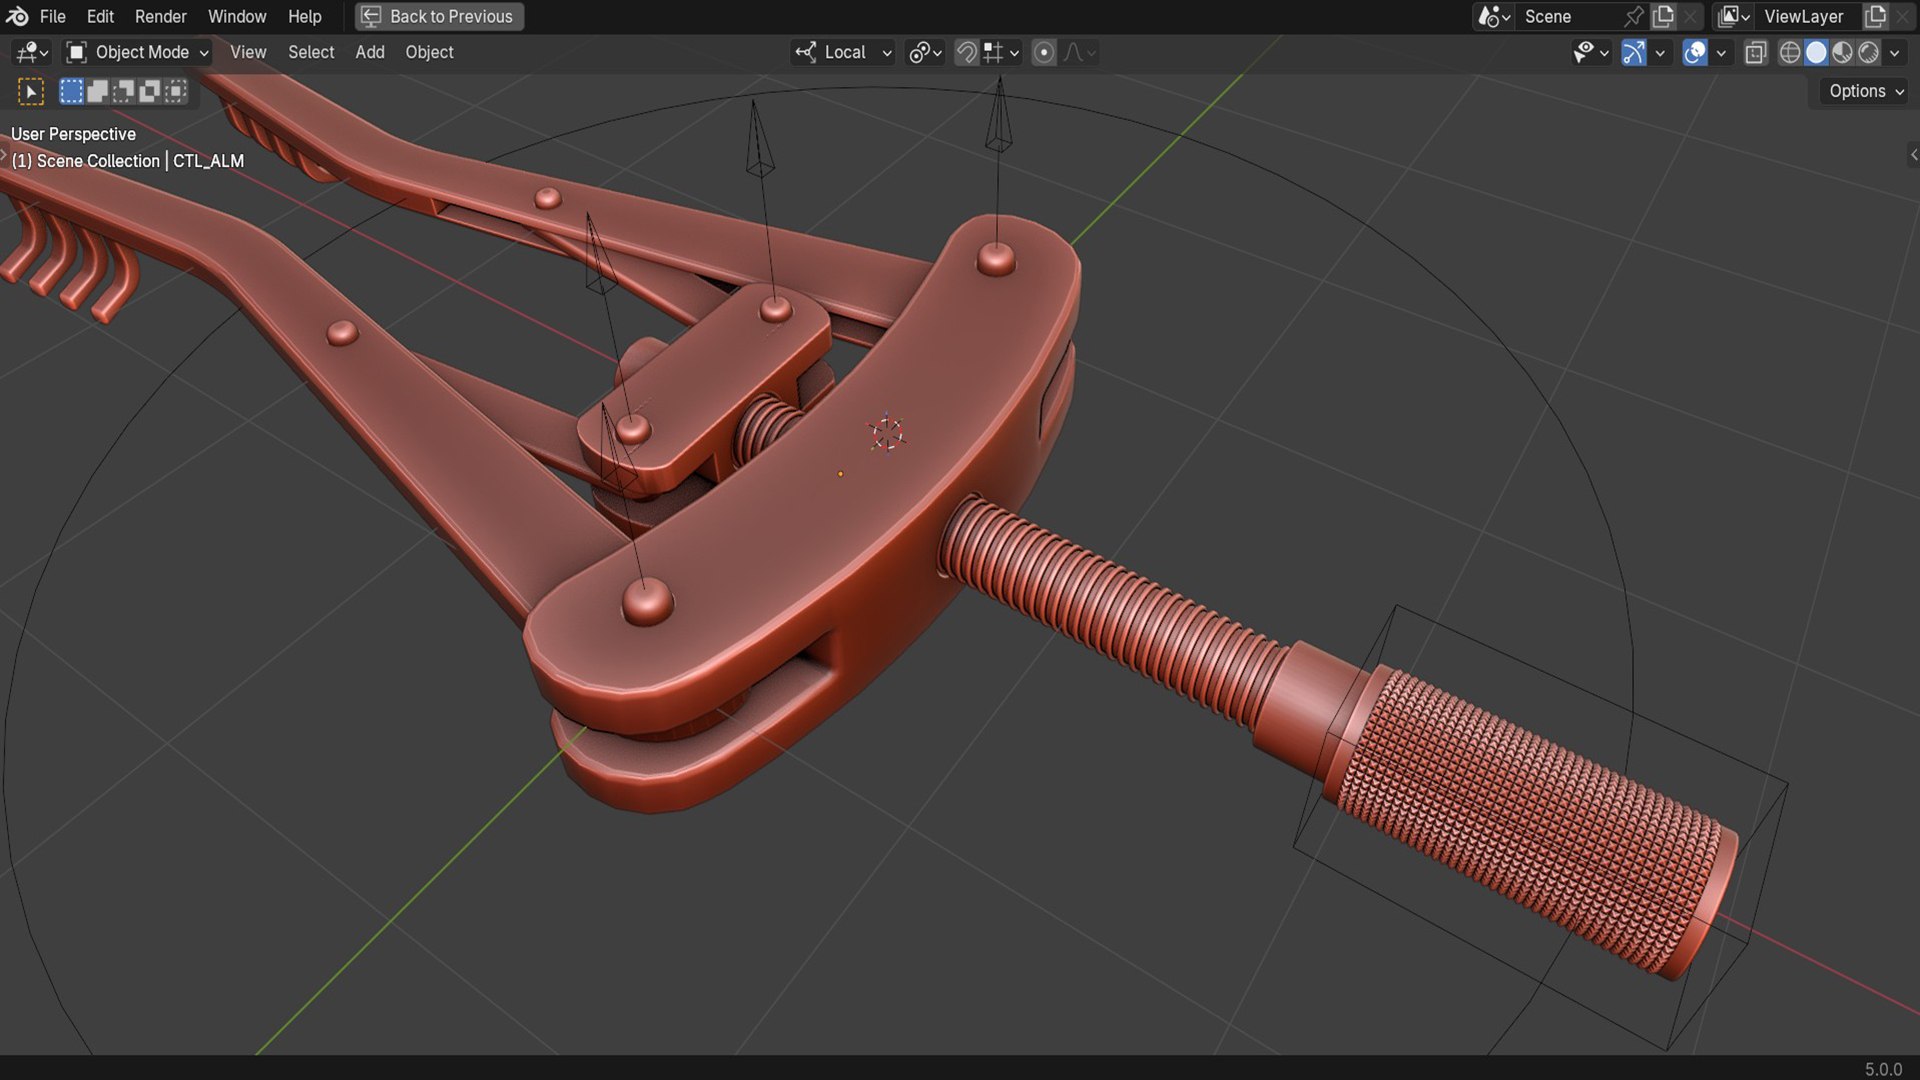
Task: Open the editor type dropdown
Action: tap(31, 52)
